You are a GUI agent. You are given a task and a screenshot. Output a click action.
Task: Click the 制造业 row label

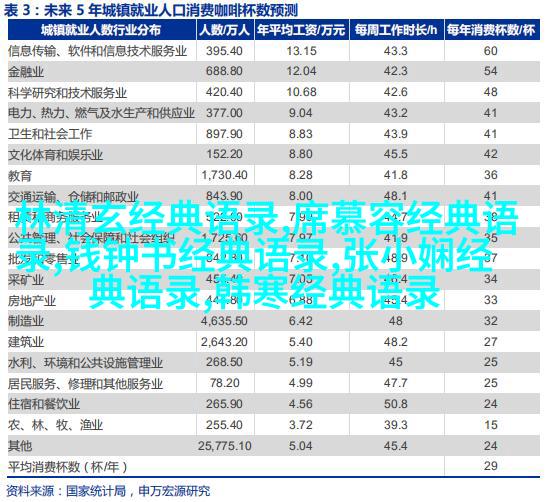pyautogui.click(x=26, y=321)
